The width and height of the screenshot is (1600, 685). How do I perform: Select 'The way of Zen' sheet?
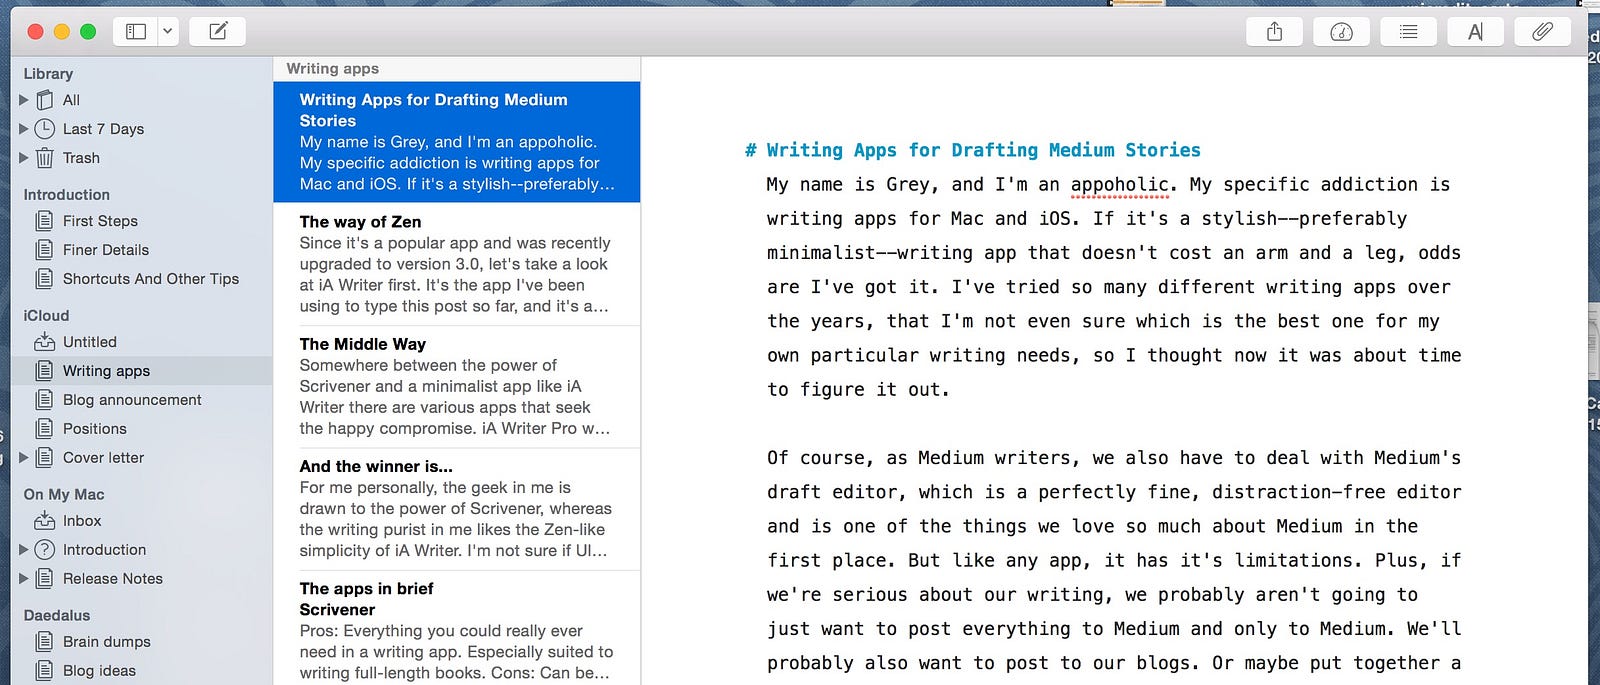click(x=457, y=264)
